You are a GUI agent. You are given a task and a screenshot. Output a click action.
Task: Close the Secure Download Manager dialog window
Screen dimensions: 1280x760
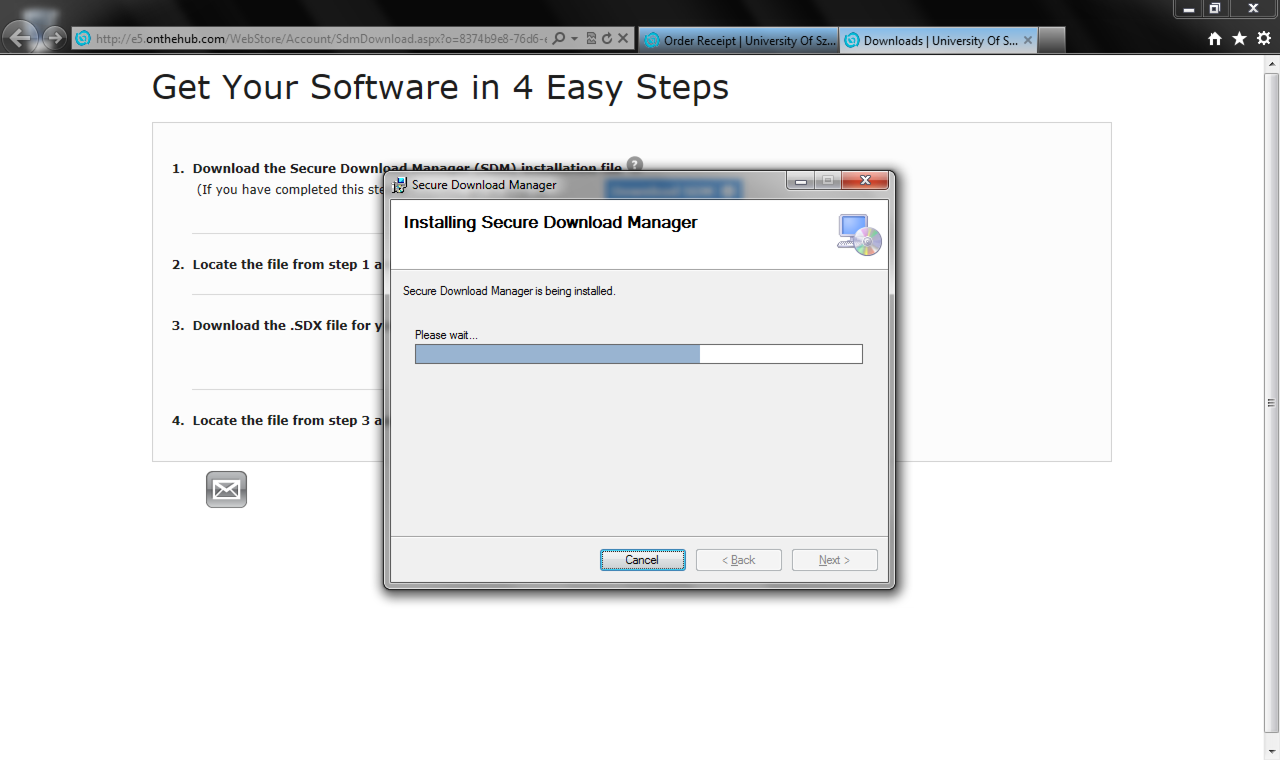(864, 181)
